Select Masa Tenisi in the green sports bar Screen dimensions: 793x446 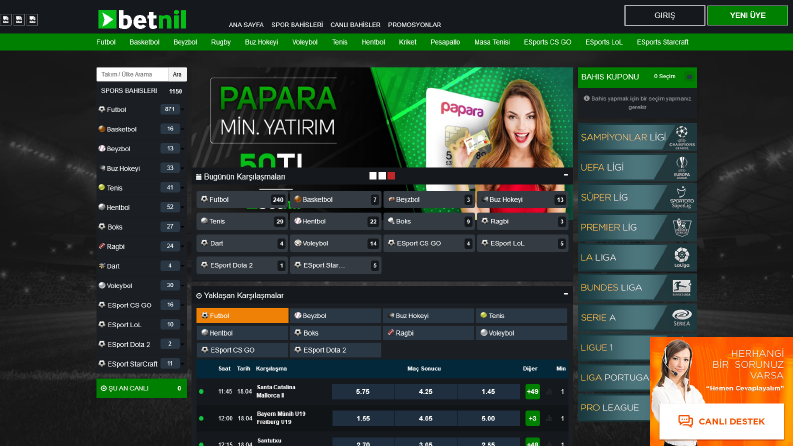[x=492, y=42]
